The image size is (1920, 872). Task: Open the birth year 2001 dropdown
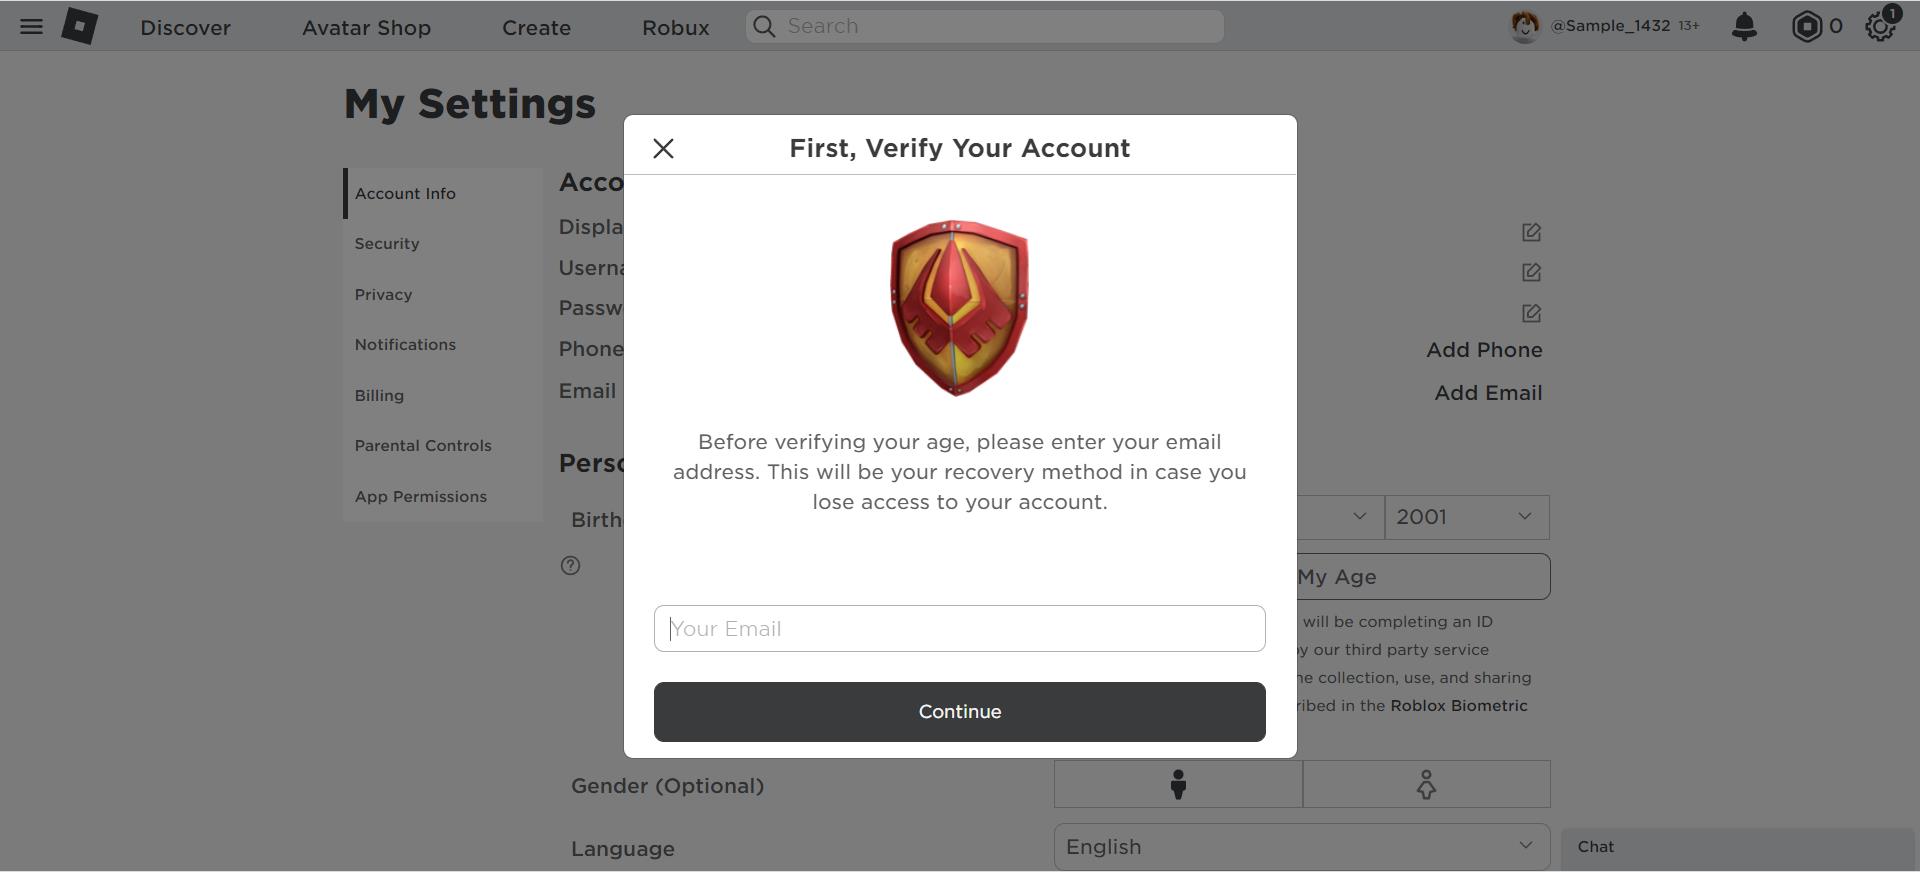tap(1467, 517)
